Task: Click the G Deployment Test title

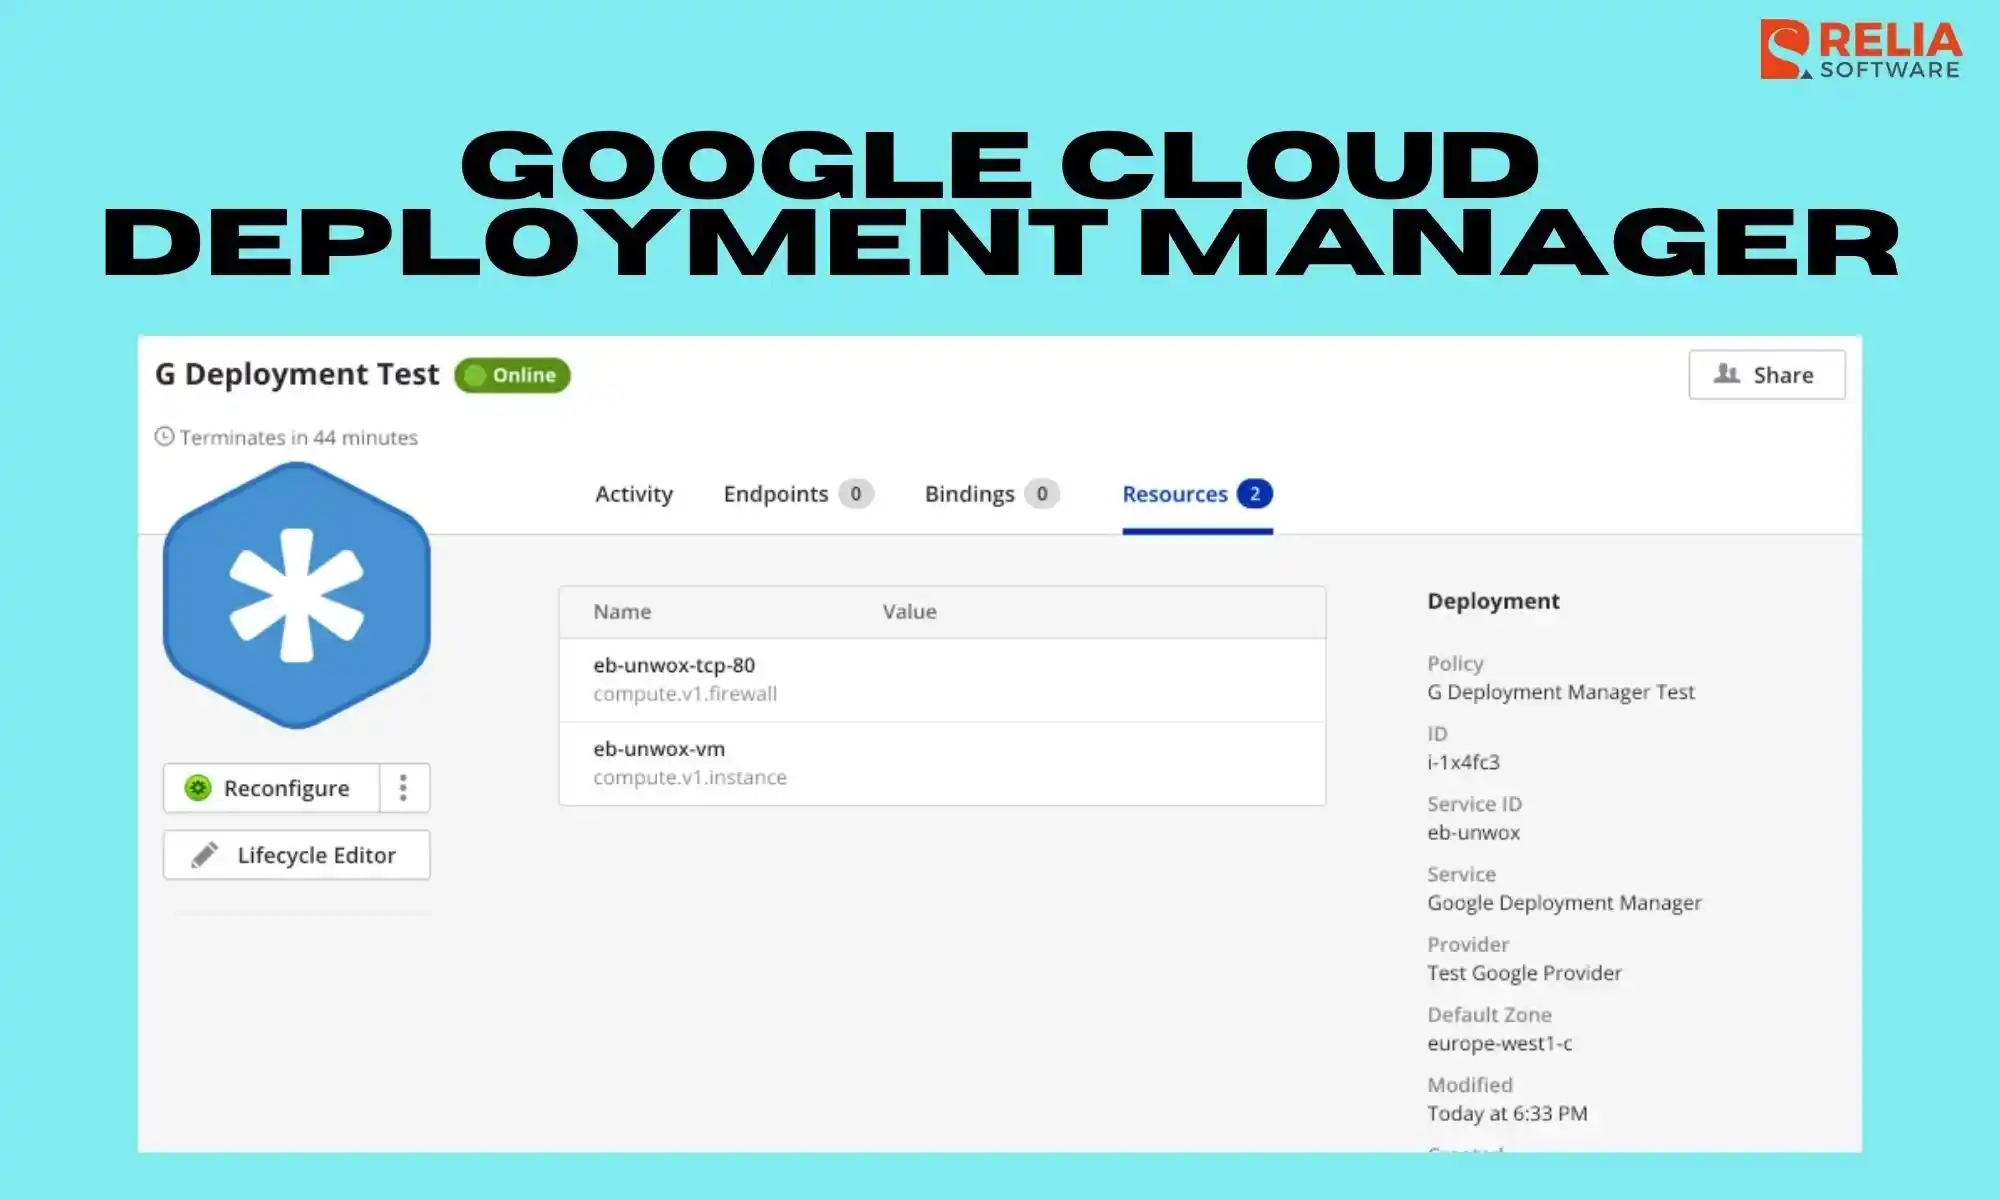Action: [x=297, y=374]
